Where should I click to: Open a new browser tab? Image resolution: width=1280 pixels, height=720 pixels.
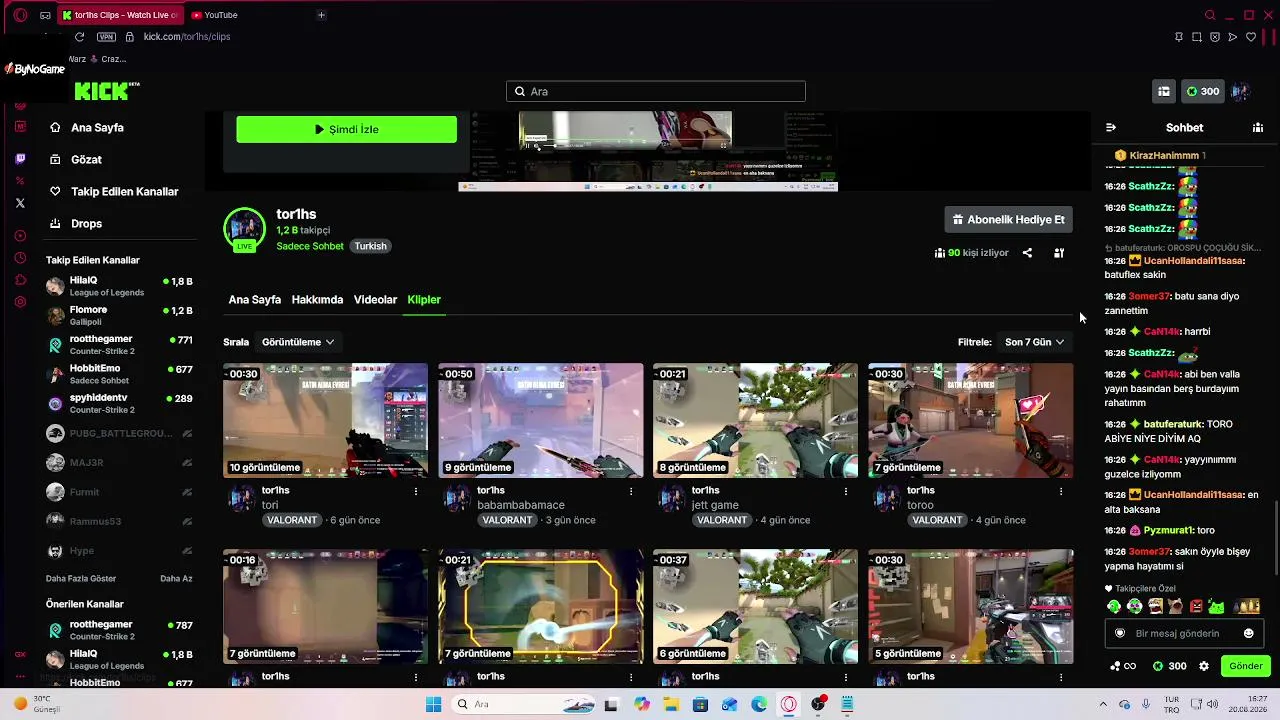pos(321,15)
